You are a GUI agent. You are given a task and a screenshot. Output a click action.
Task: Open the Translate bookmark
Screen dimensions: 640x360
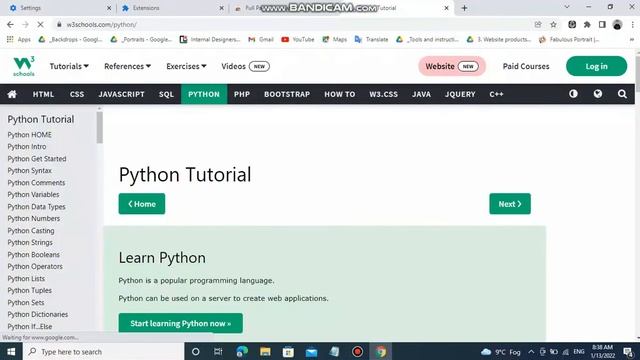pyautogui.click(x=371, y=40)
